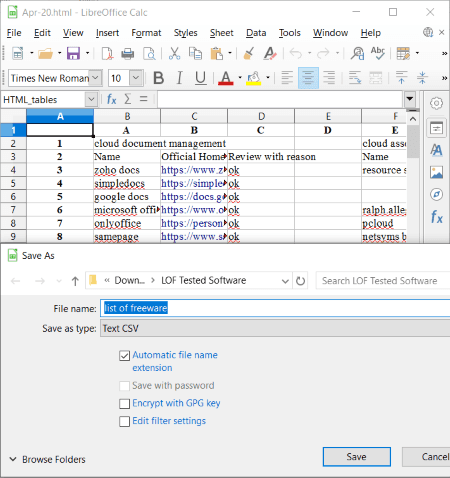Open the Name Box dropdown
Image resolution: width=450 pixels, height=478 pixels.
[91, 99]
